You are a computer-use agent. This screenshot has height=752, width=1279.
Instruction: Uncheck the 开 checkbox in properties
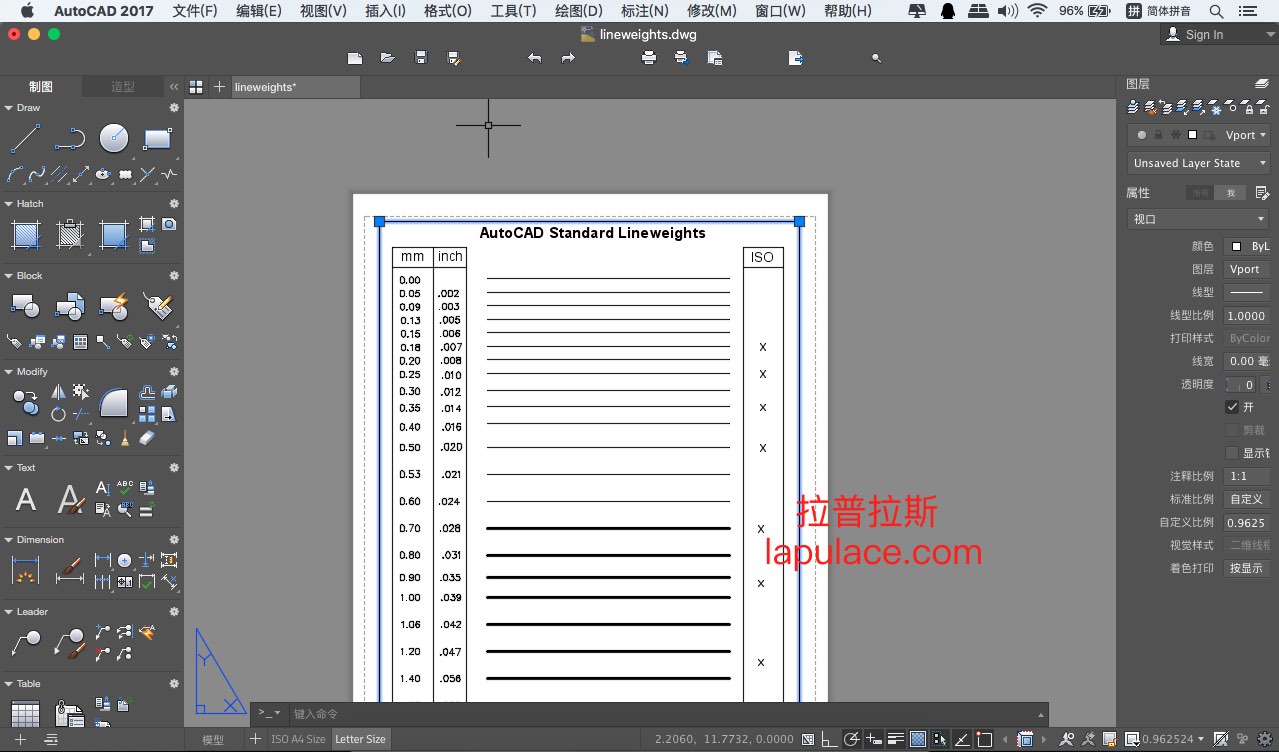click(1232, 407)
